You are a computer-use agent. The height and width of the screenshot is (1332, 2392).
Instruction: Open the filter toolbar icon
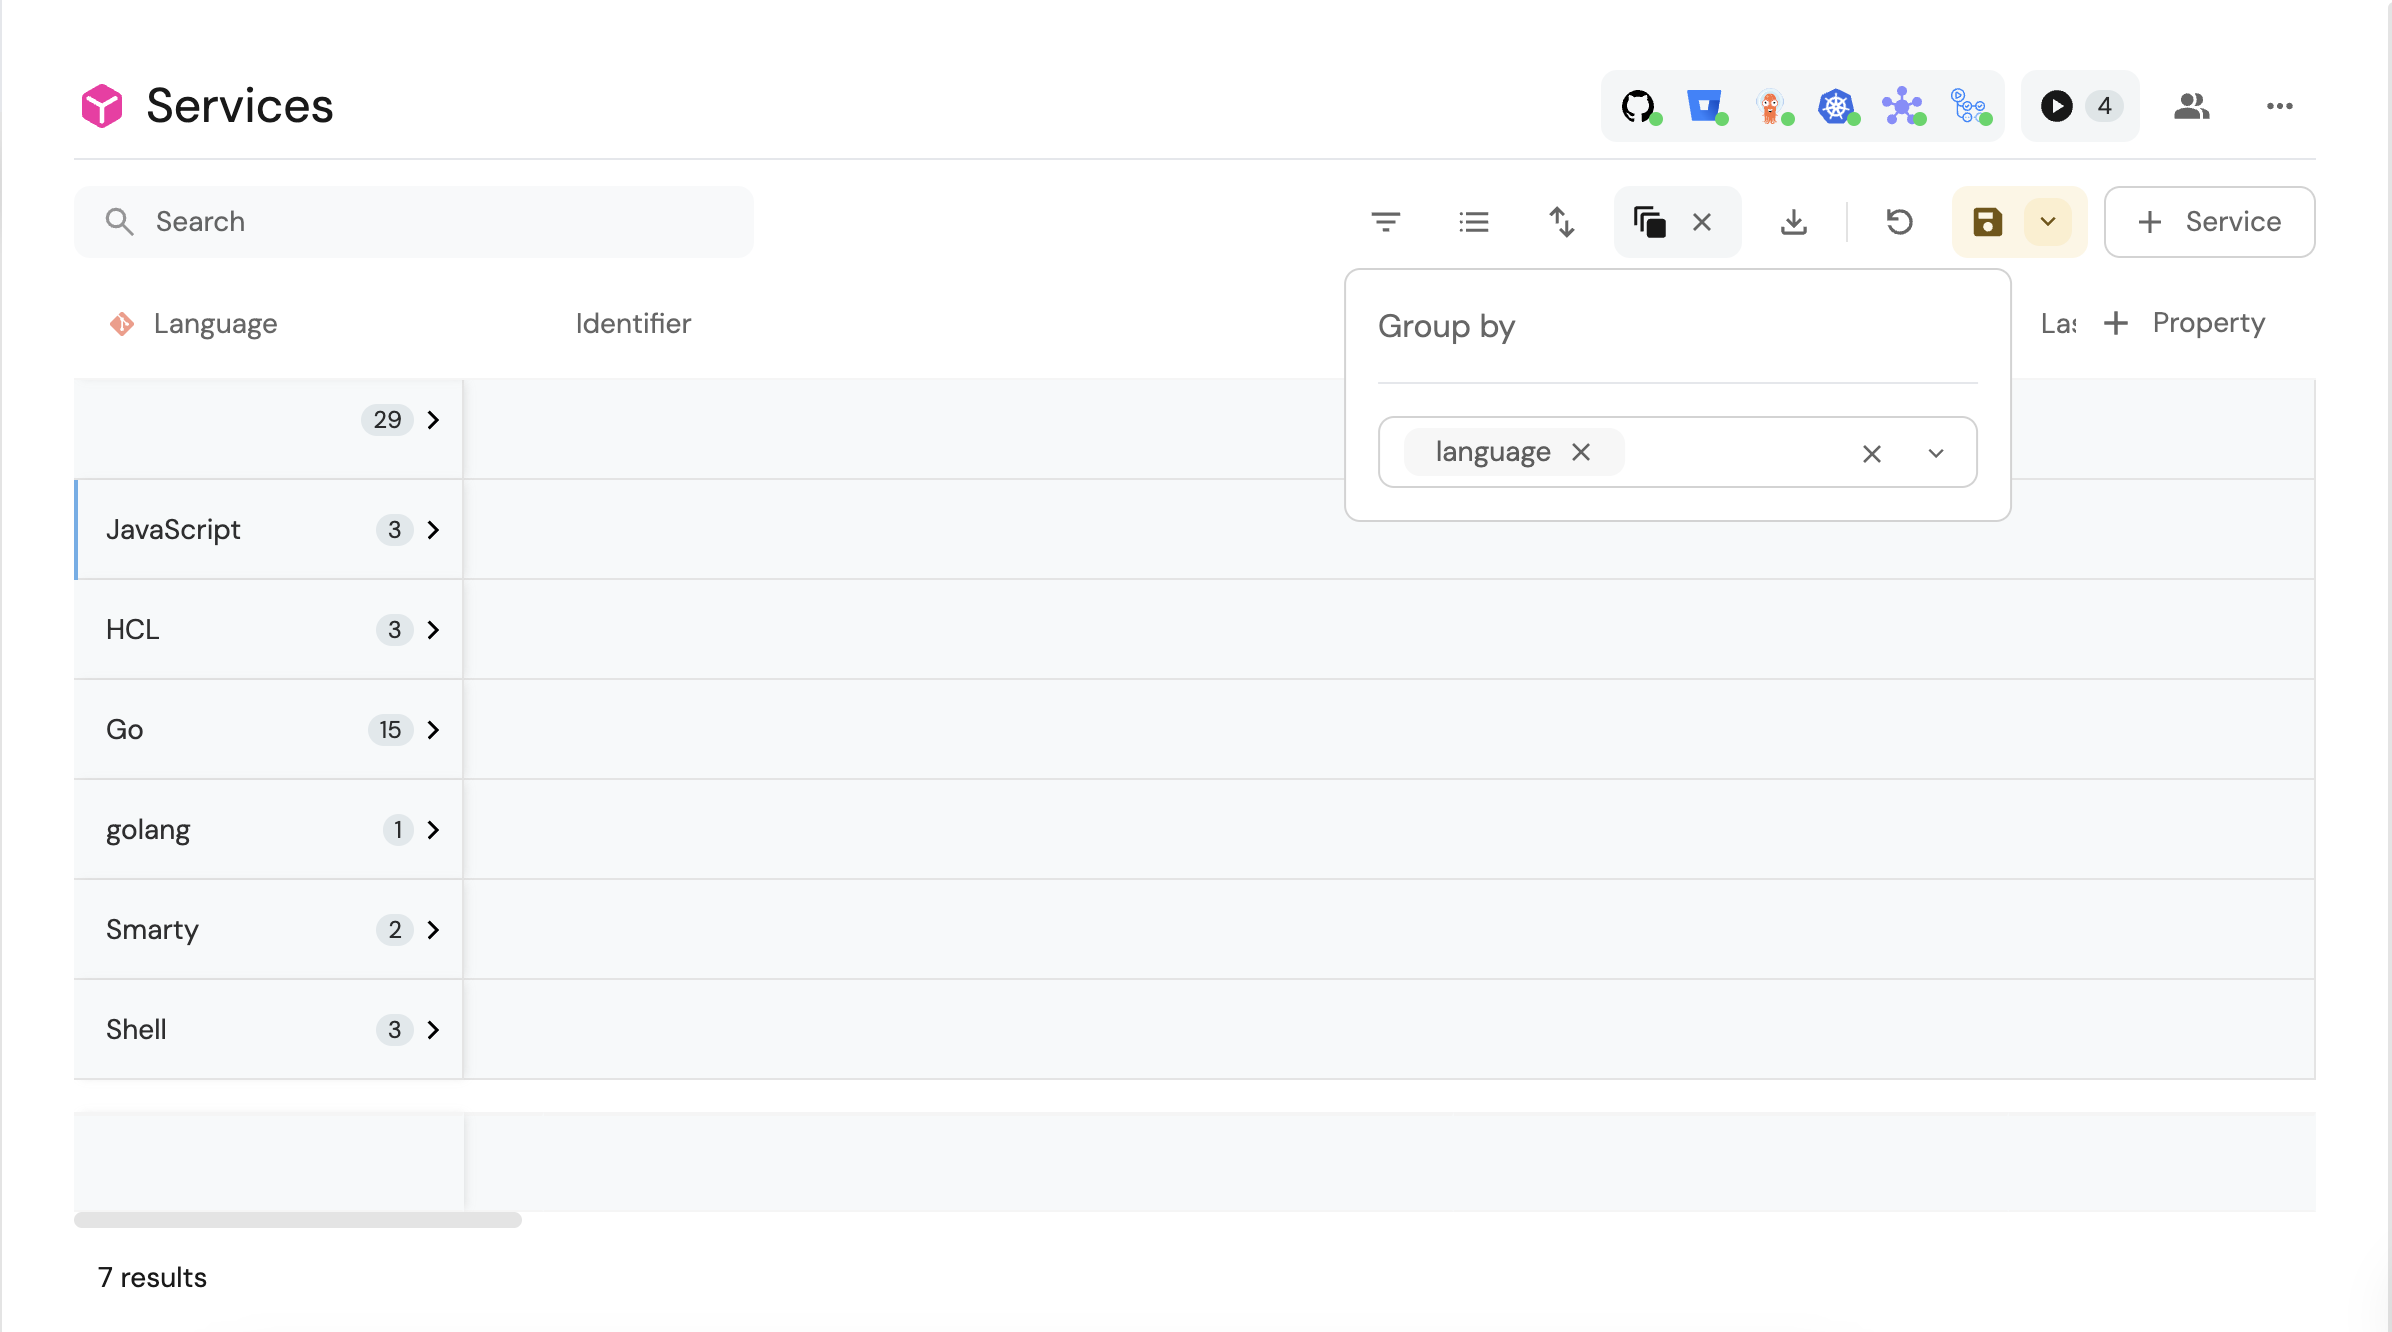click(1385, 222)
